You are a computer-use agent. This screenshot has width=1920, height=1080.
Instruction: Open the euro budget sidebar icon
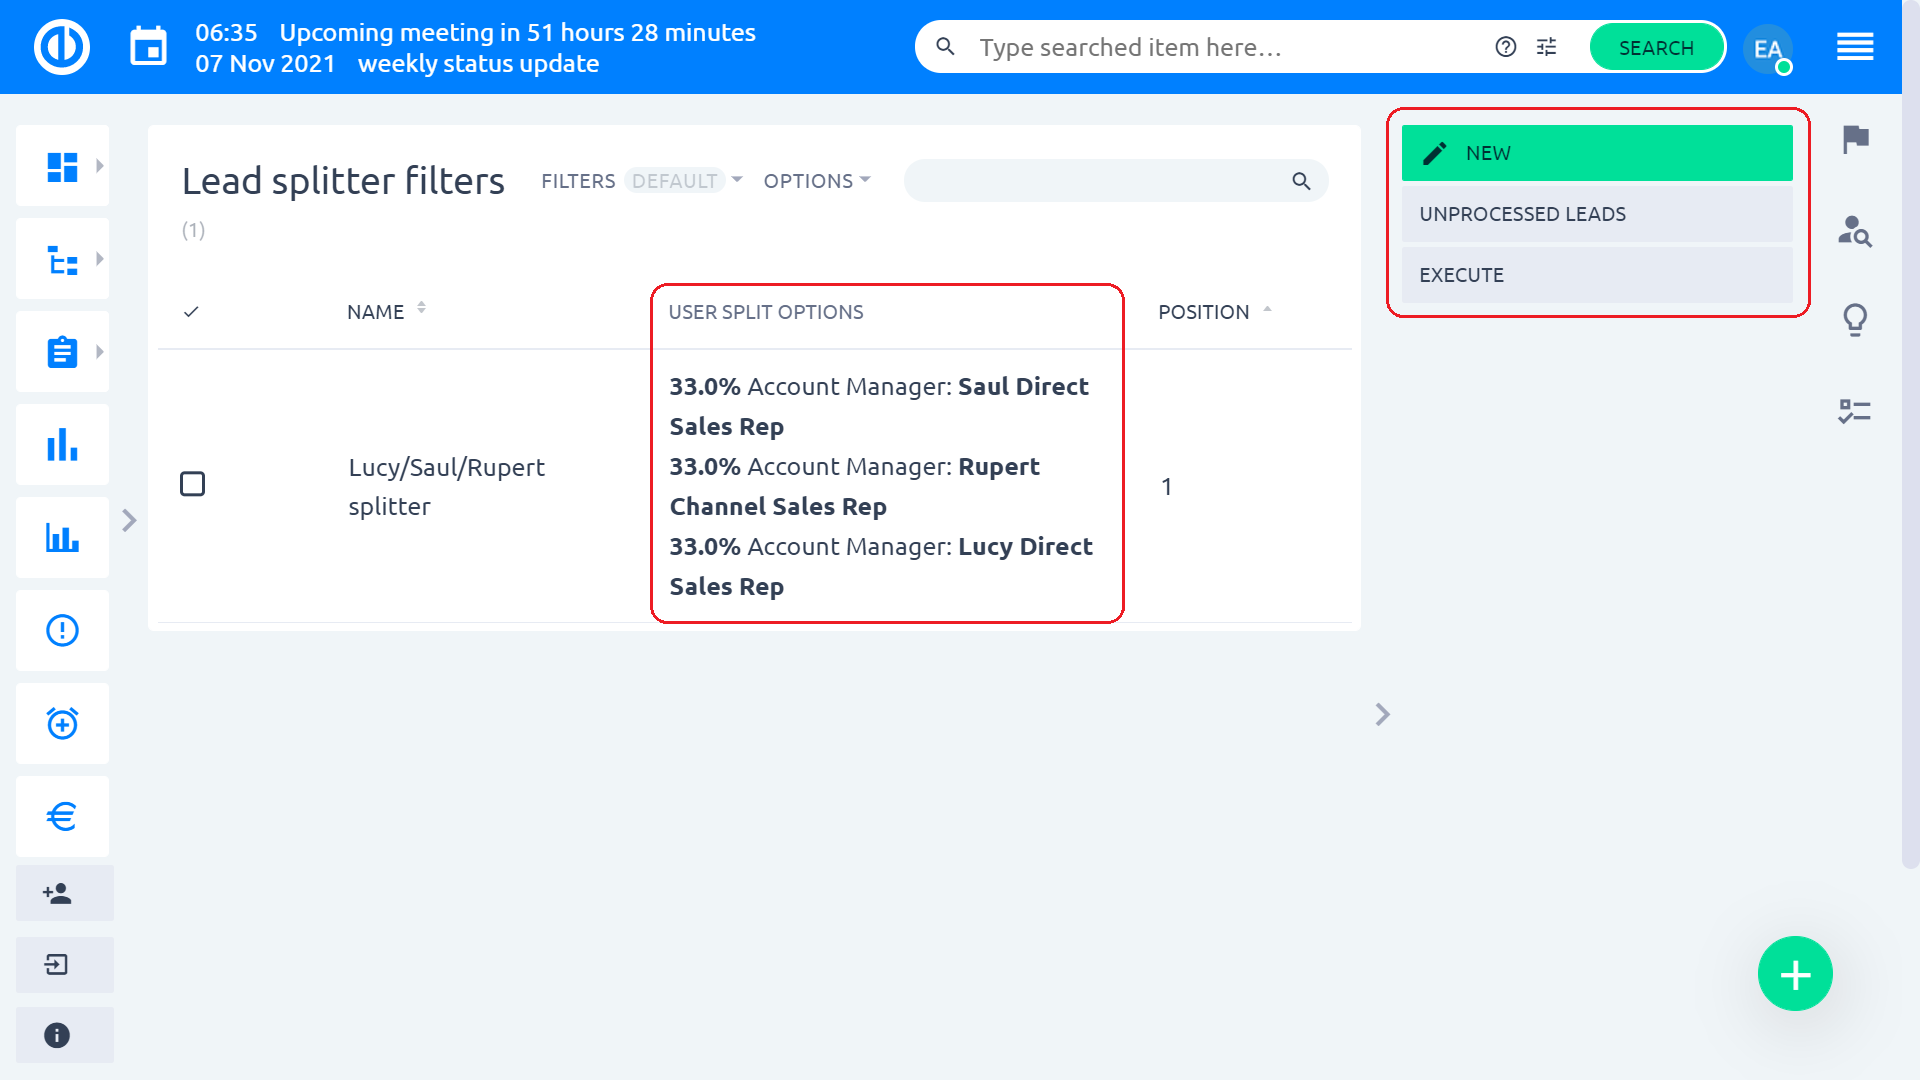point(62,817)
